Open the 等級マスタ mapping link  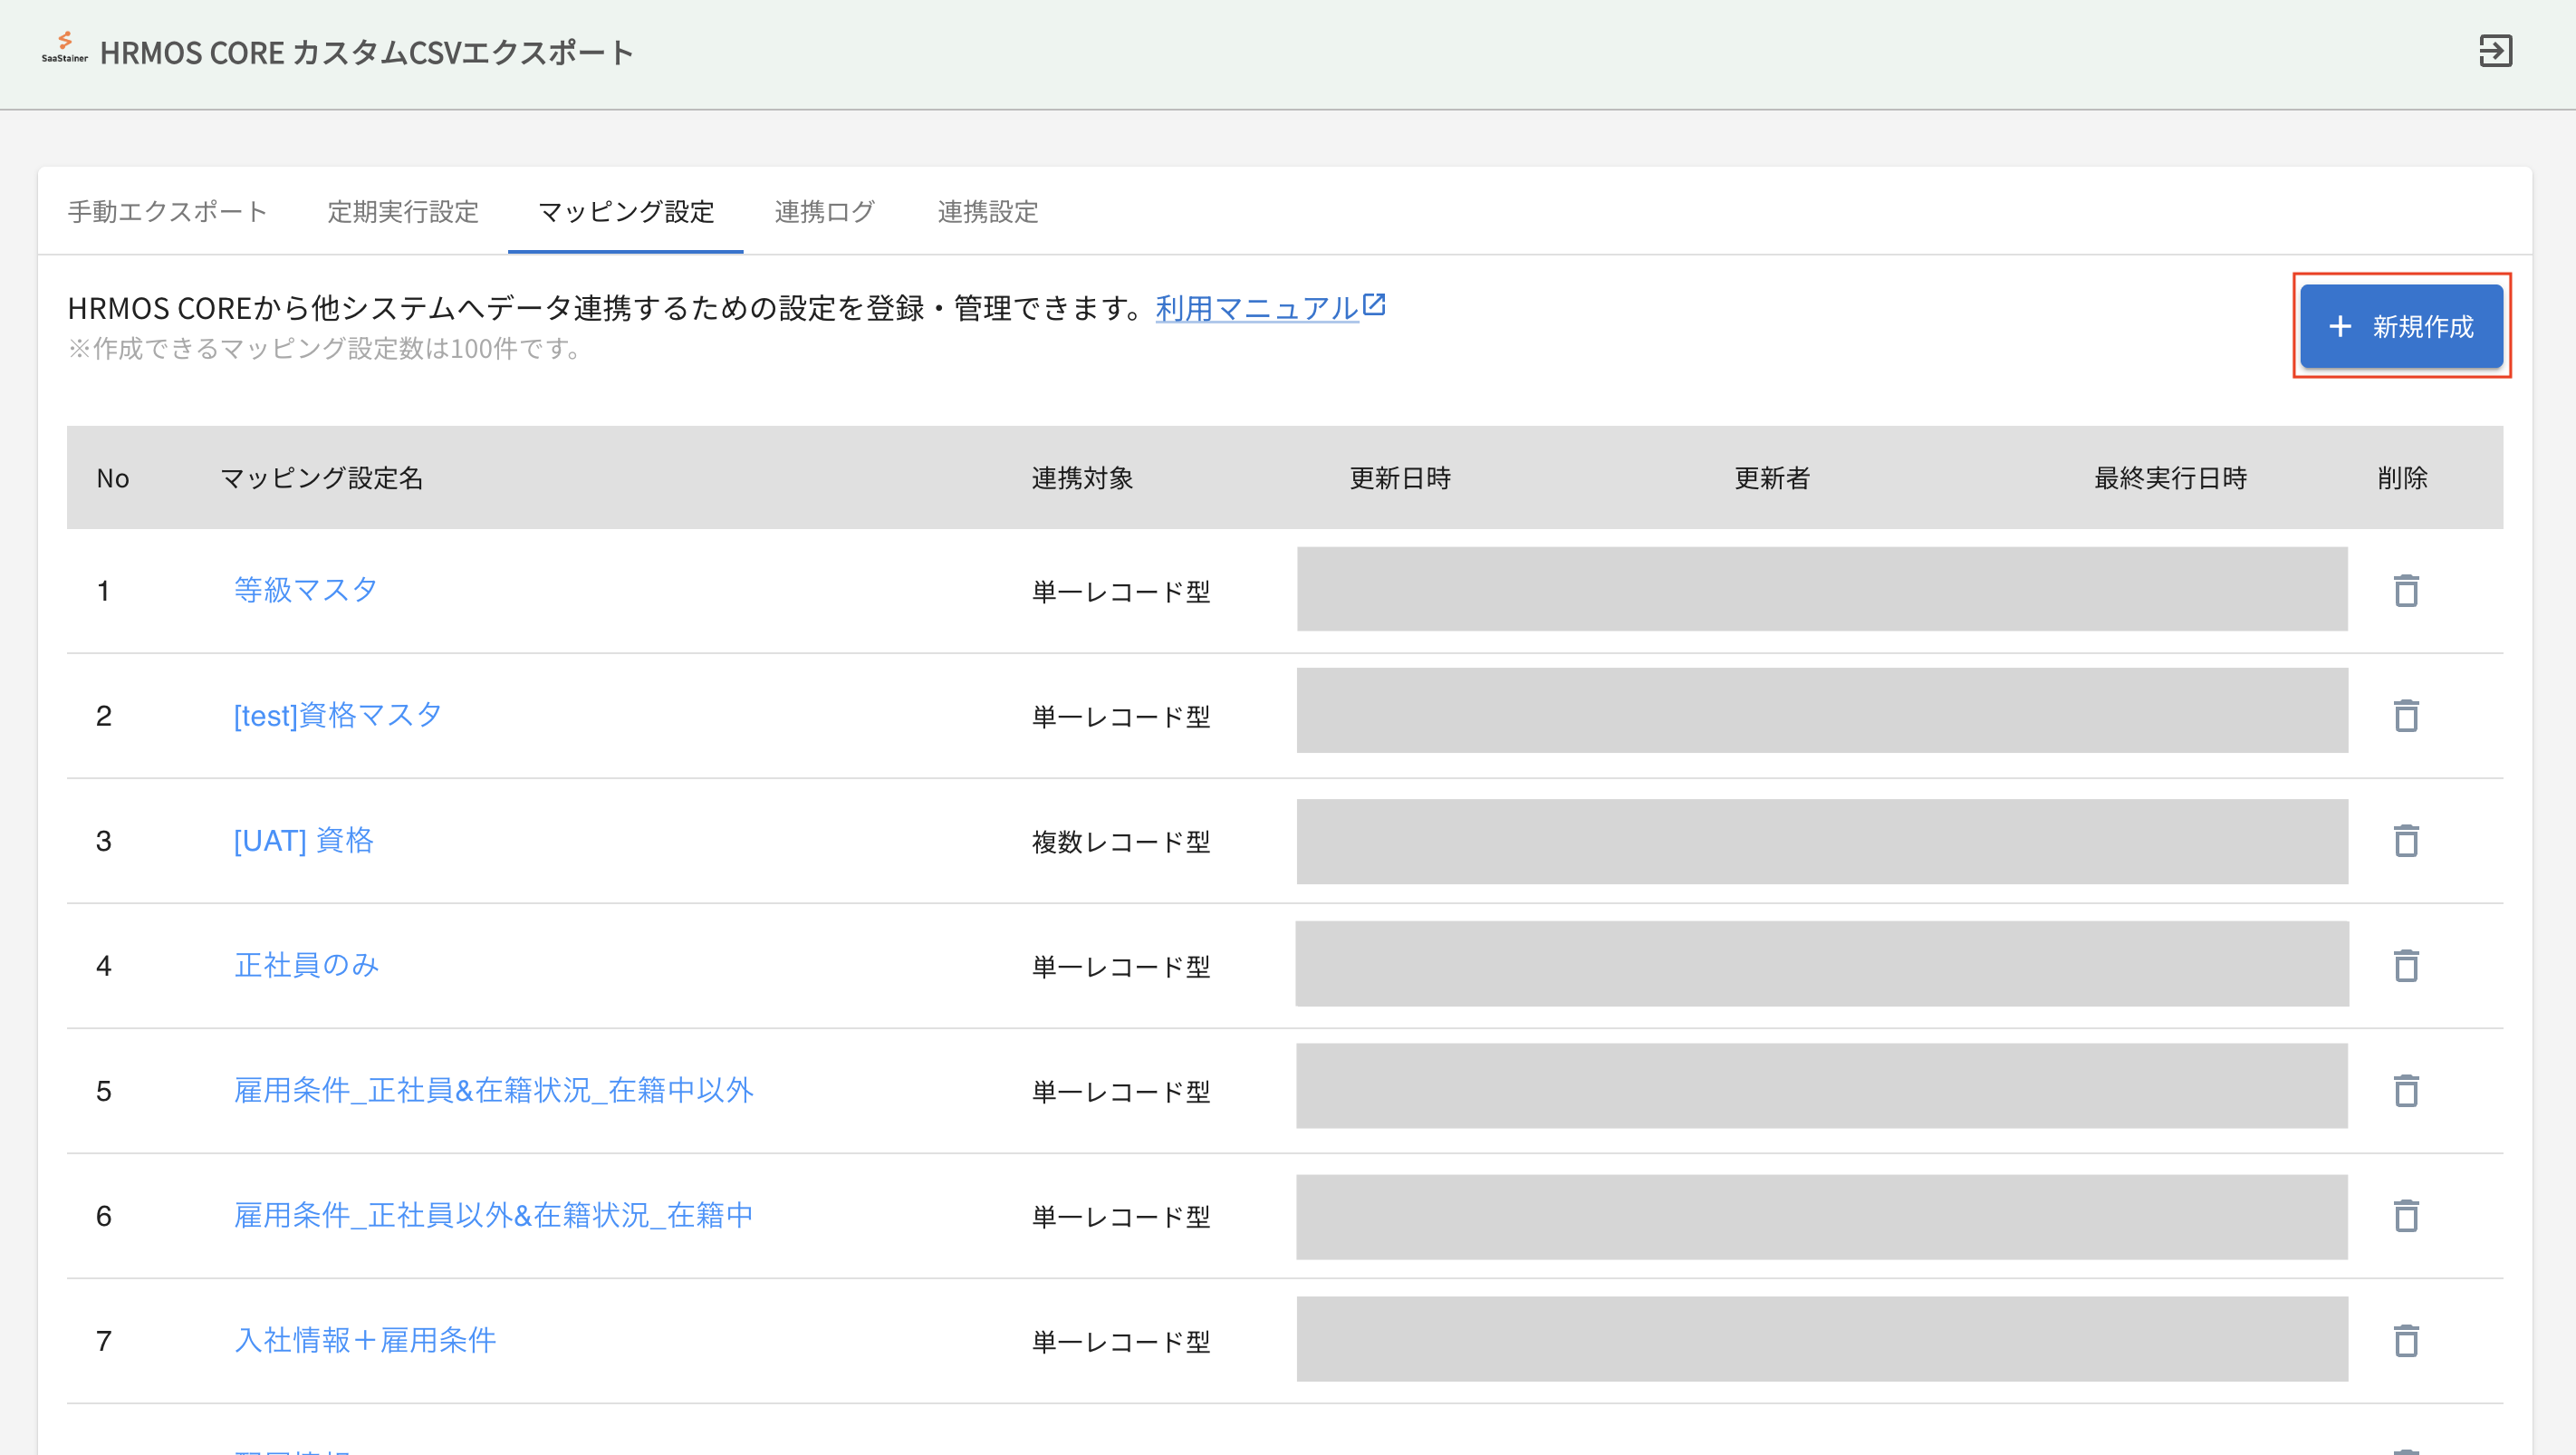tap(305, 590)
